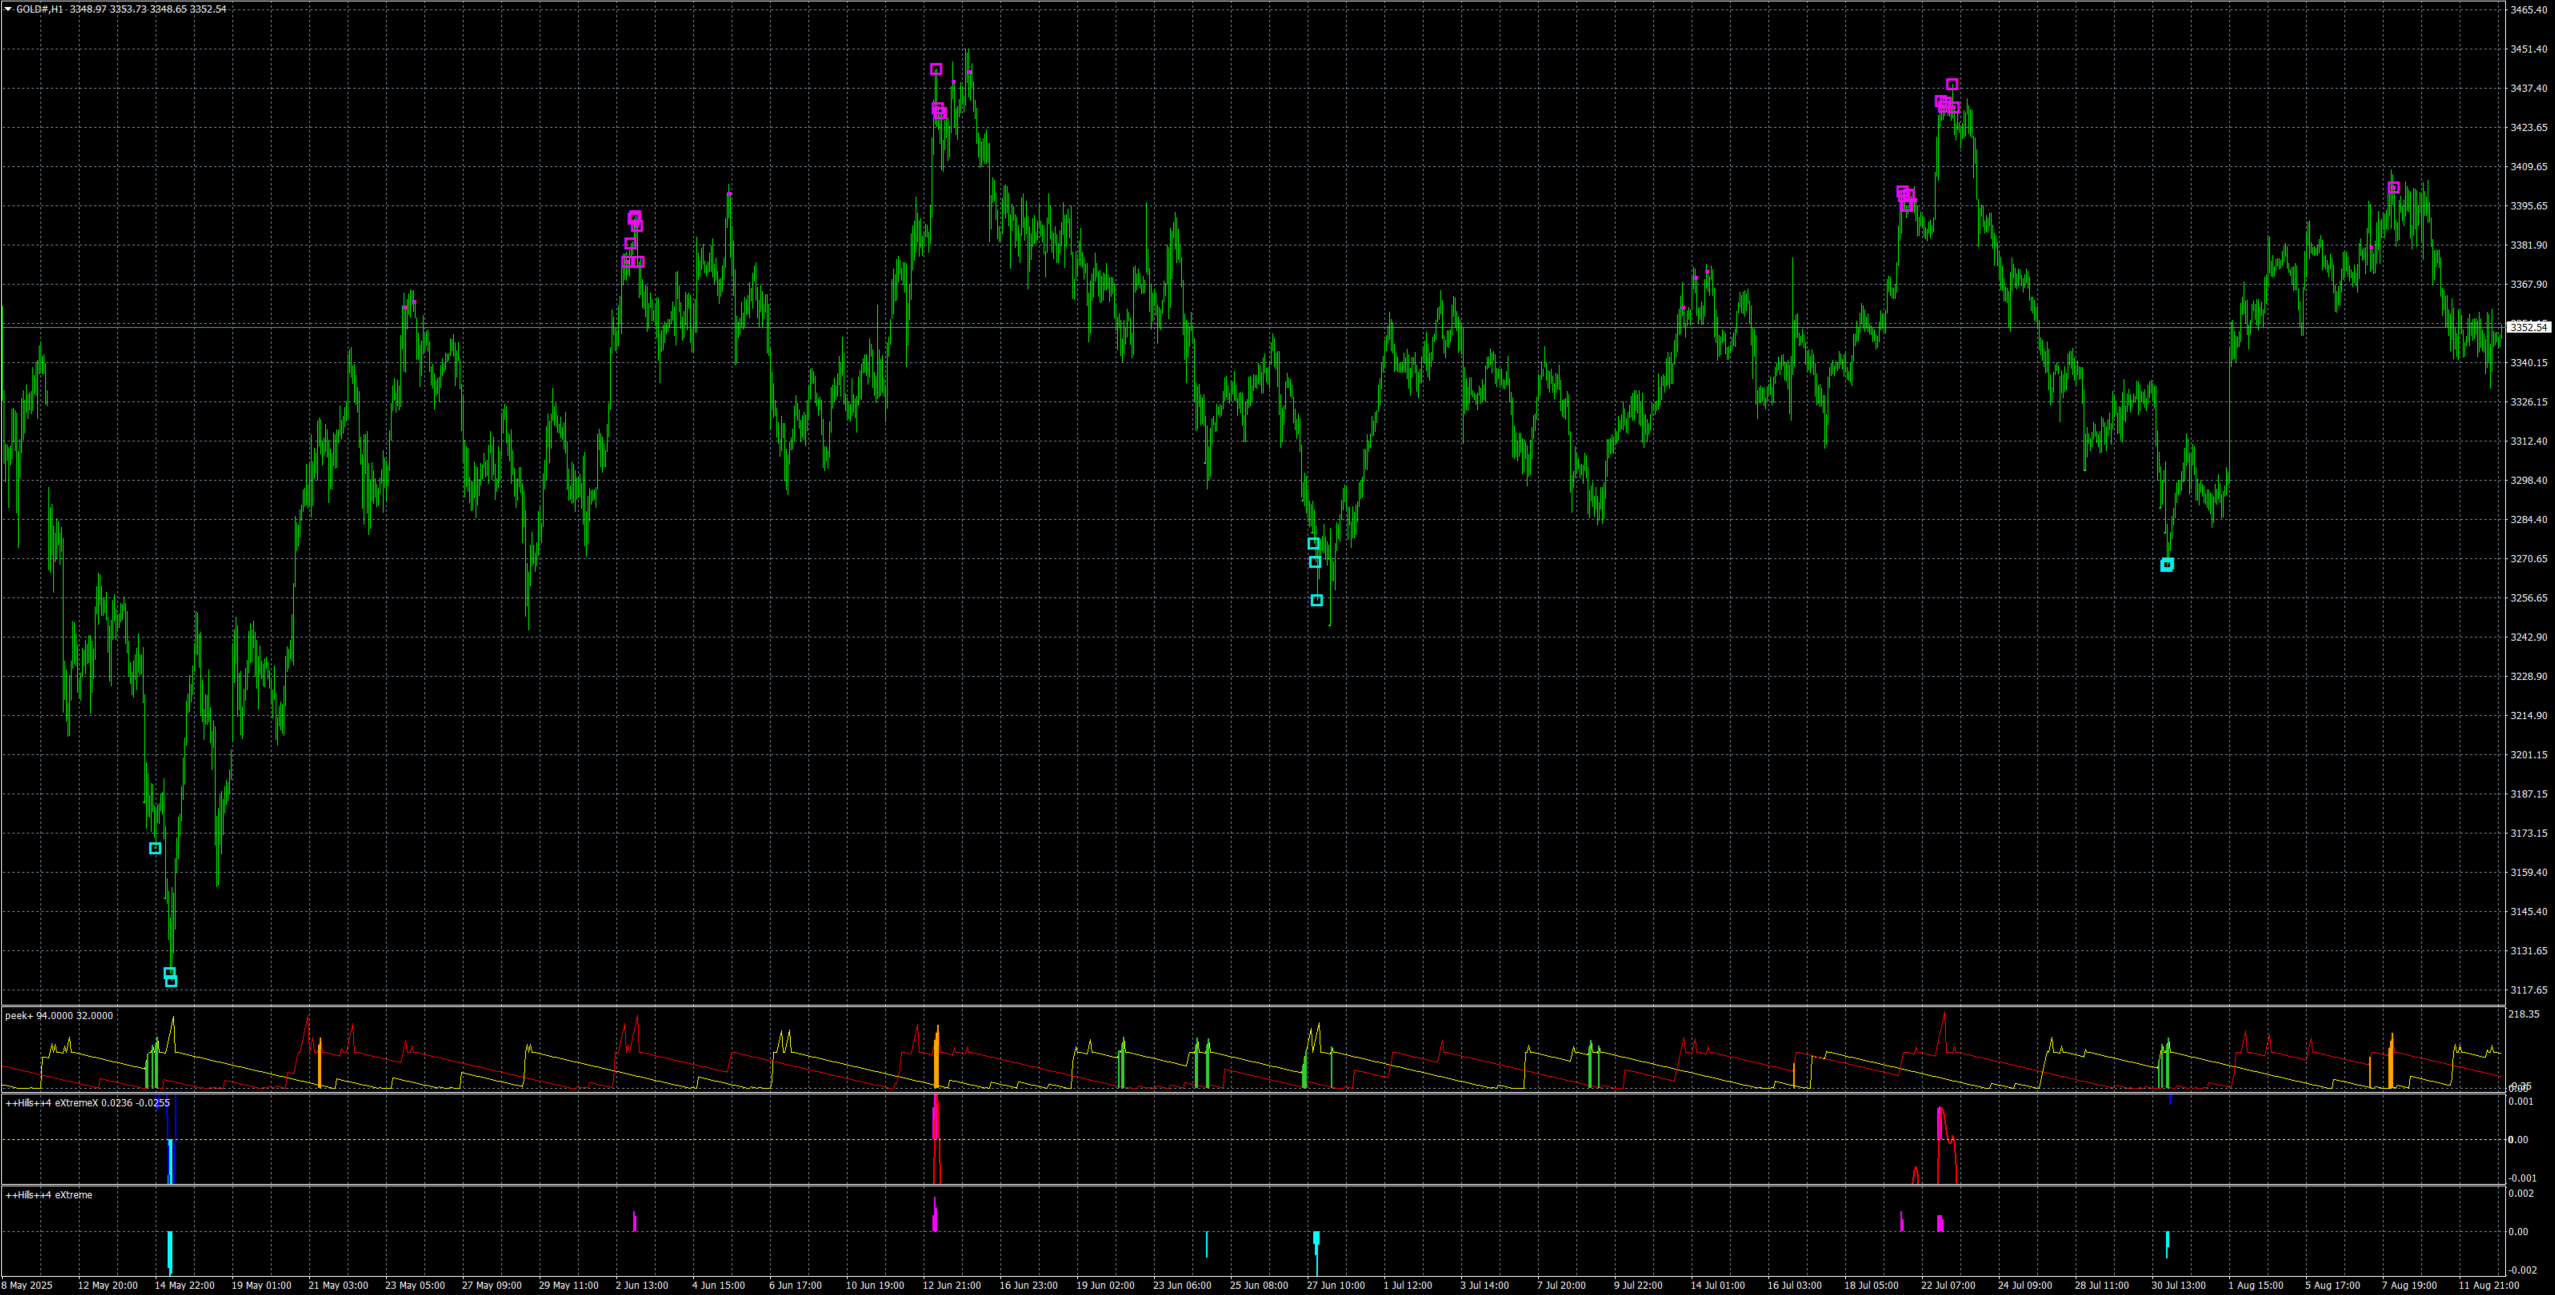
Task: Click the GOLD#,H1 symbol title text
Action: click(x=40, y=9)
